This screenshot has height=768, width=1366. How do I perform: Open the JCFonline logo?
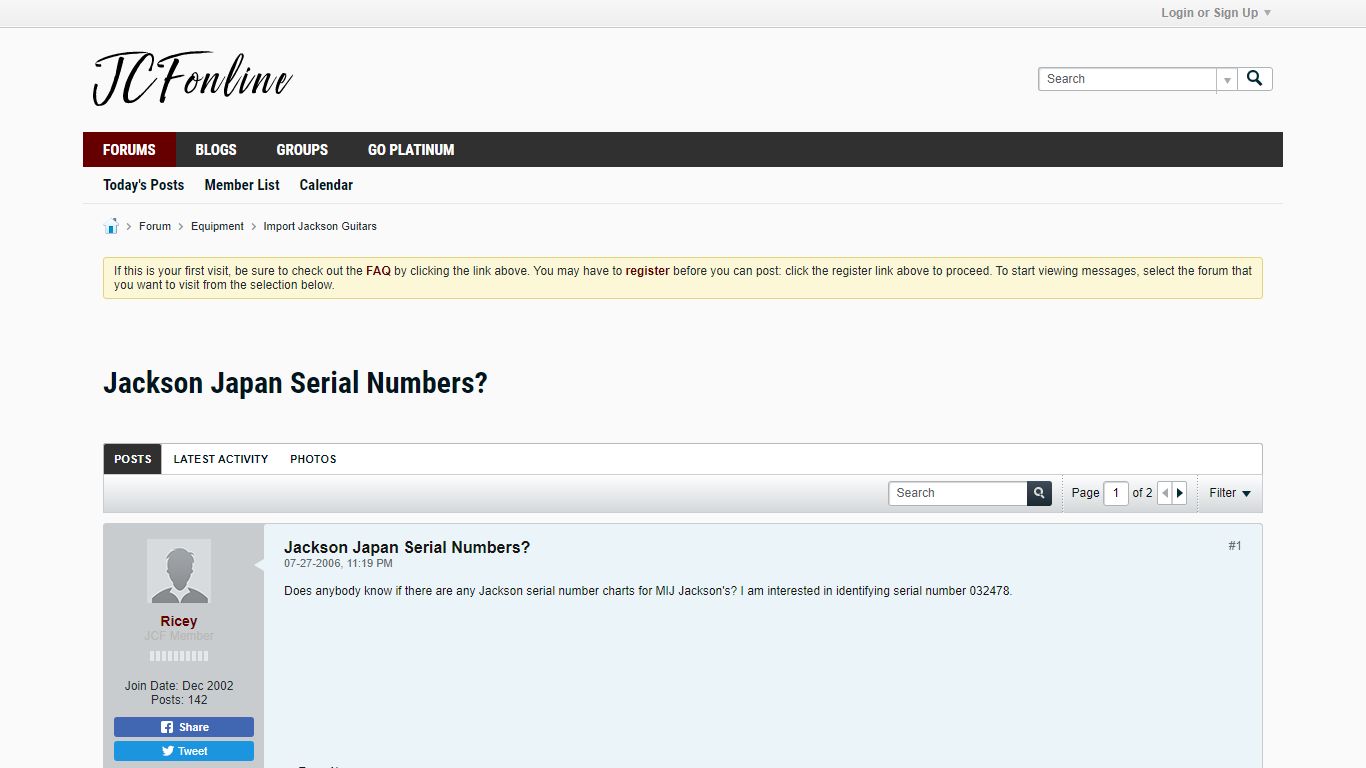[193, 79]
